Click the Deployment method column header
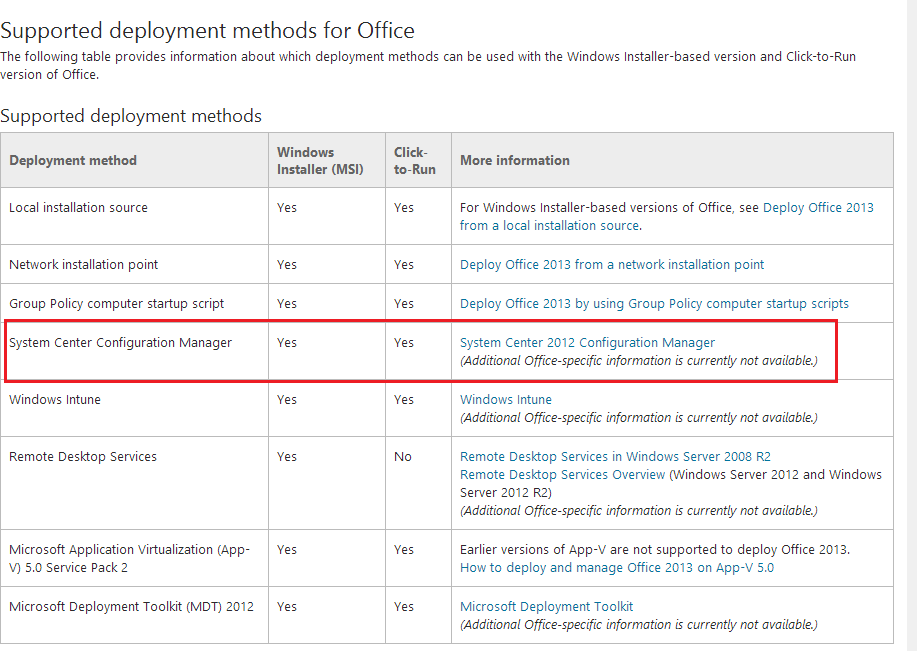Viewport: 917px width, 651px height. [73, 161]
